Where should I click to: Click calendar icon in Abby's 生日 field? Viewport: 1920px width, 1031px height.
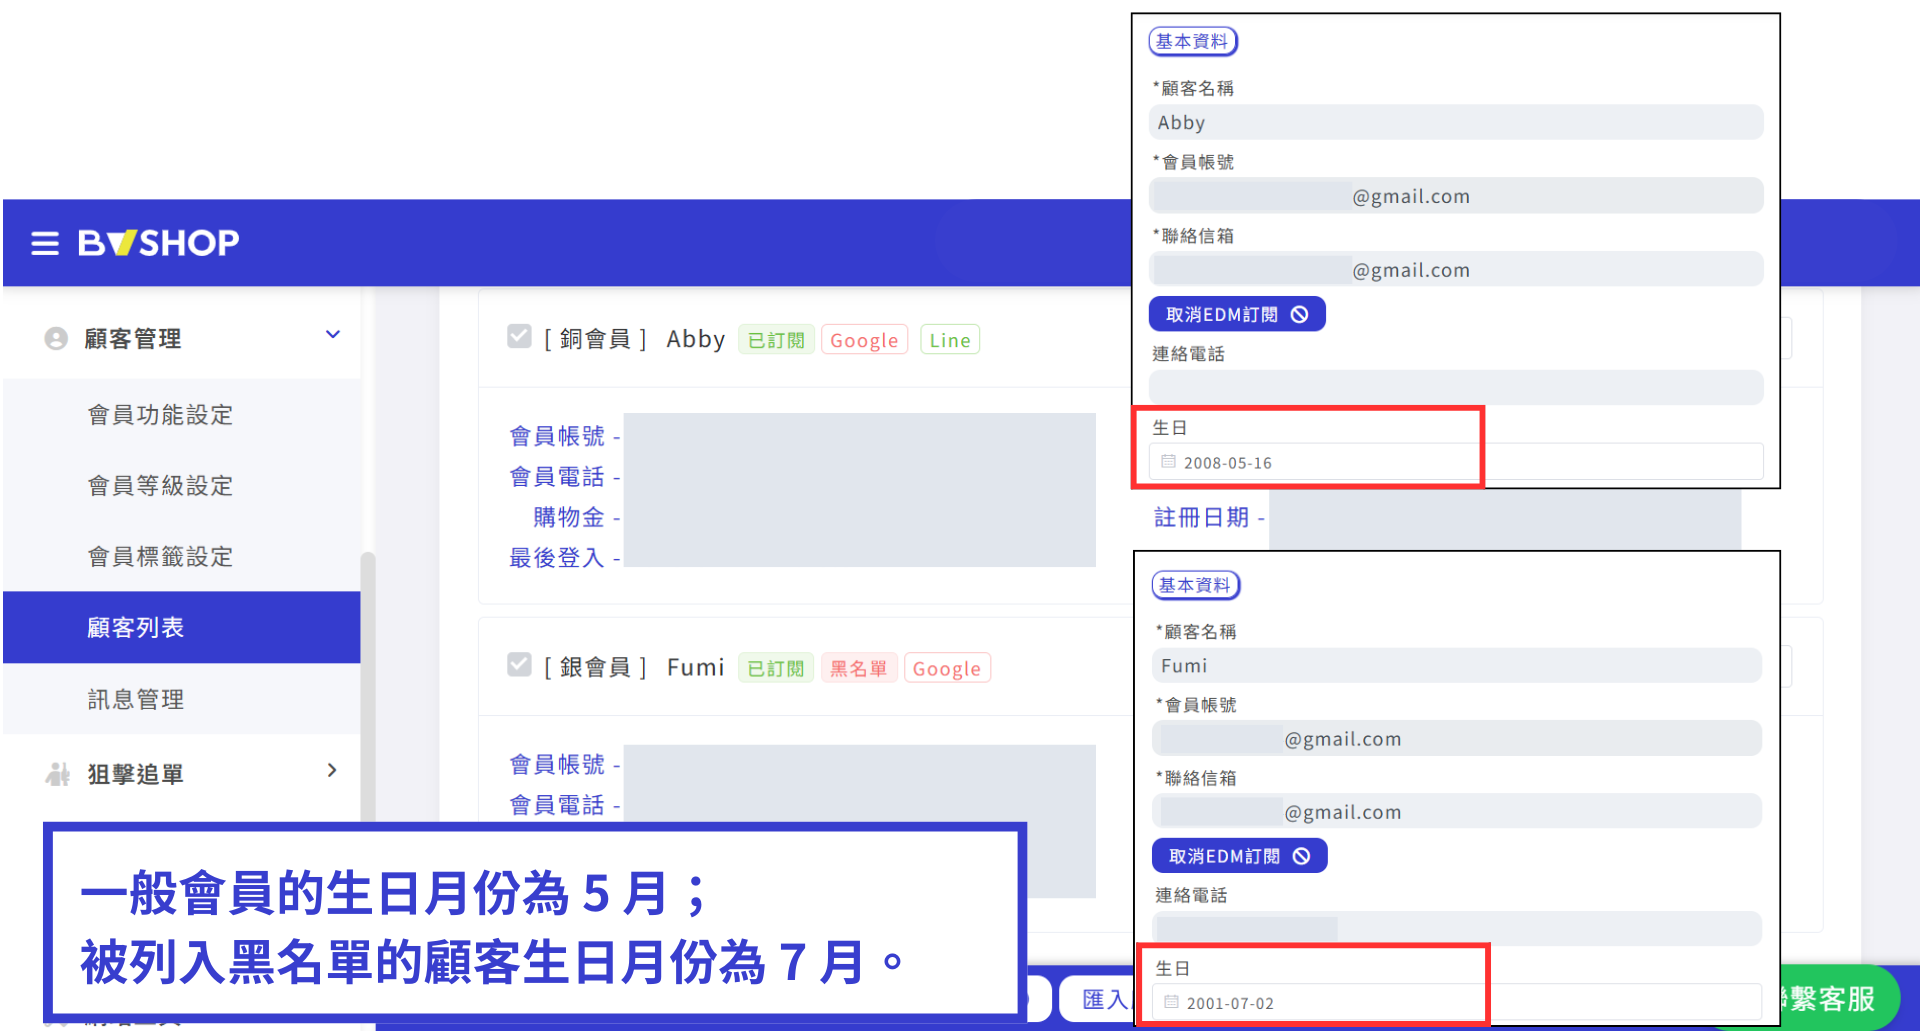(1168, 462)
